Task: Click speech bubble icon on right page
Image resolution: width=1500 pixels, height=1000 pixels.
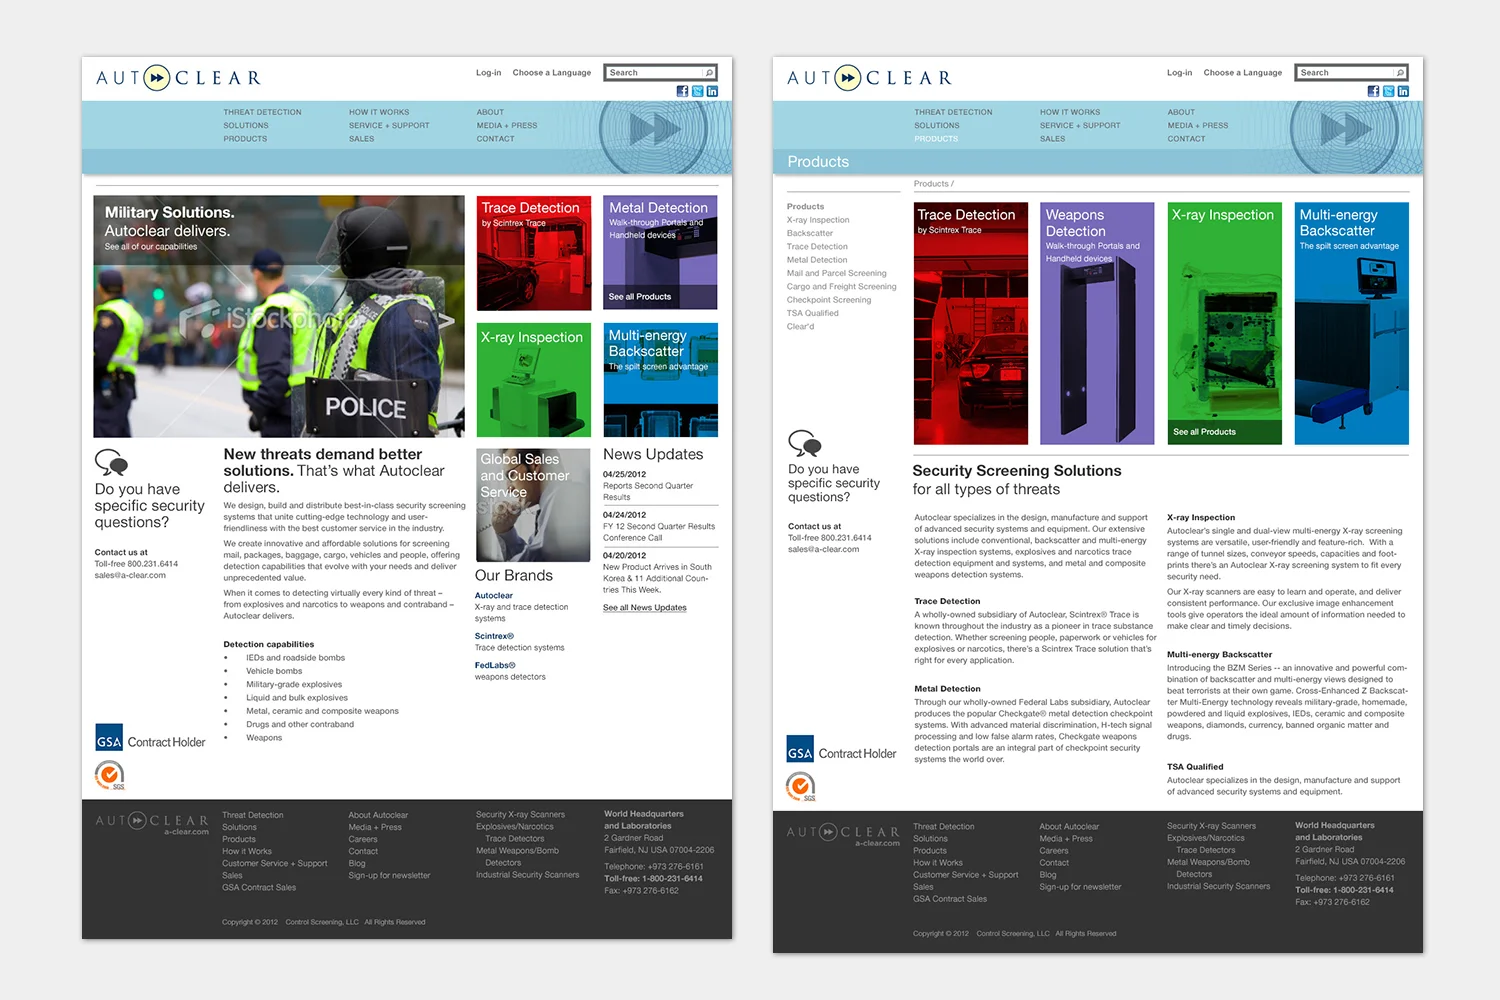Action: (x=804, y=443)
